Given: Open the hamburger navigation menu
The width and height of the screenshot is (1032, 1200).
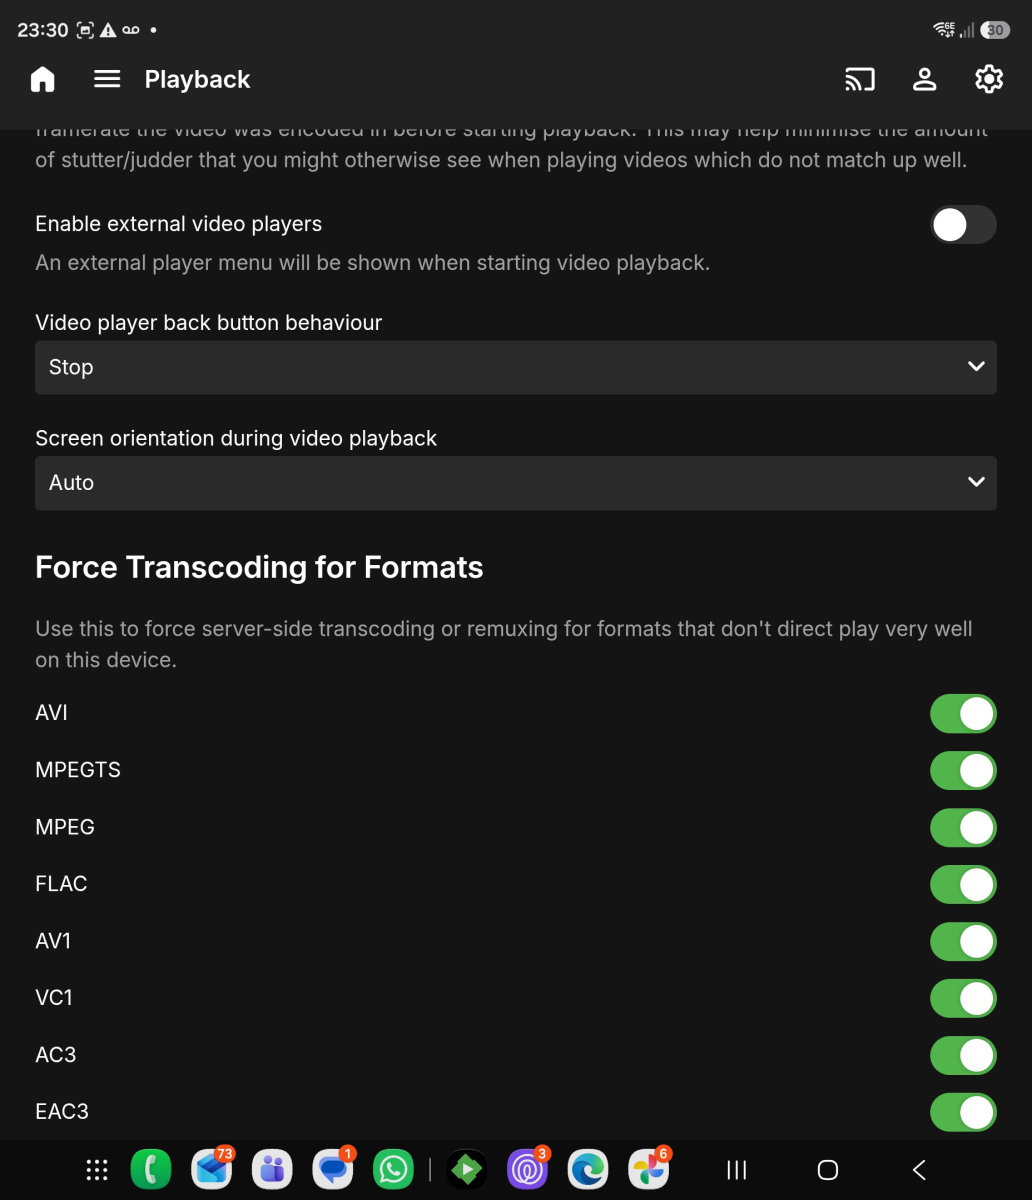Looking at the screenshot, I should (x=107, y=79).
